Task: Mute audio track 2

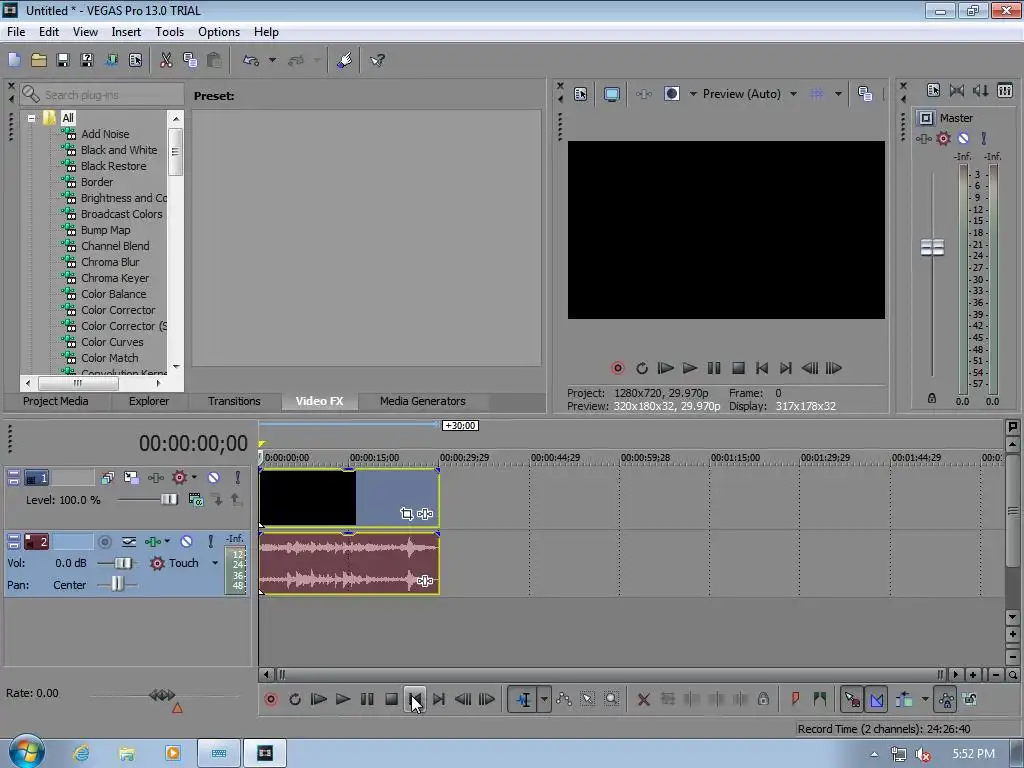Action: tap(186, 541)
